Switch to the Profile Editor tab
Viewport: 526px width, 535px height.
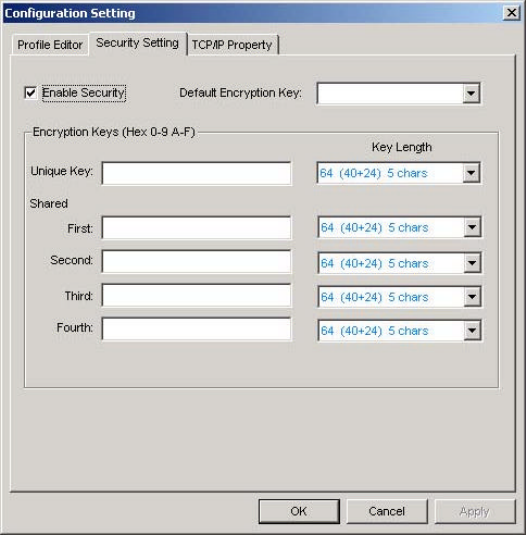pos(50,45)
